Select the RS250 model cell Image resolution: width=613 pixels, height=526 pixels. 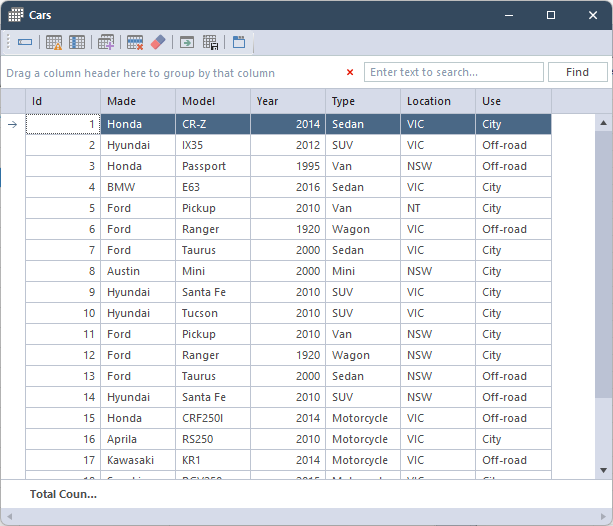(x=213, y=439)
